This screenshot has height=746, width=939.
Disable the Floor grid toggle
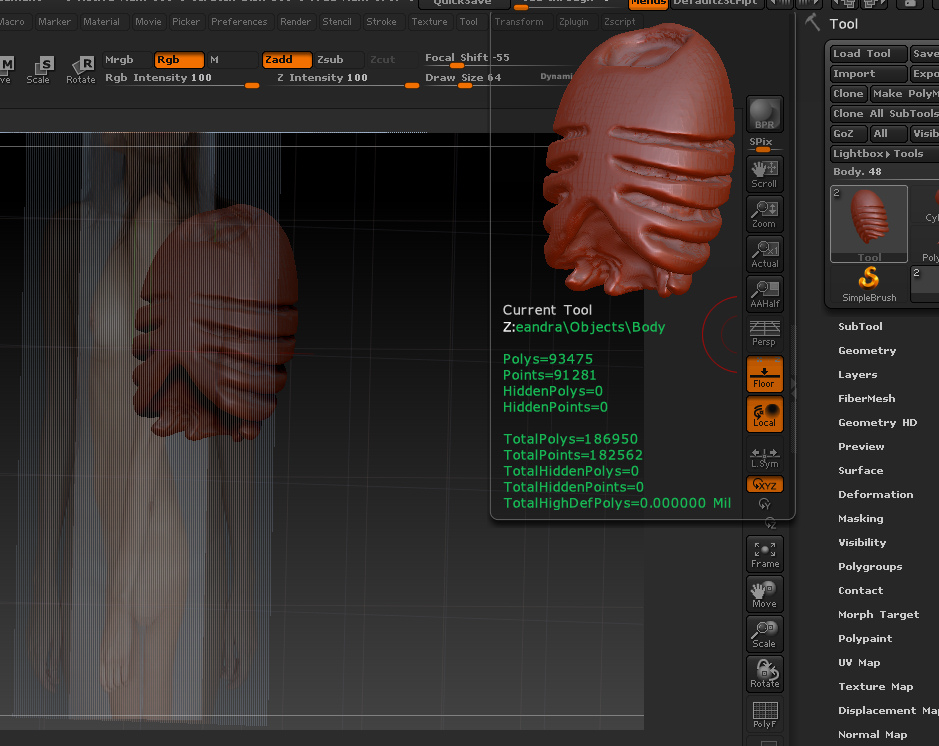(765, 373)
